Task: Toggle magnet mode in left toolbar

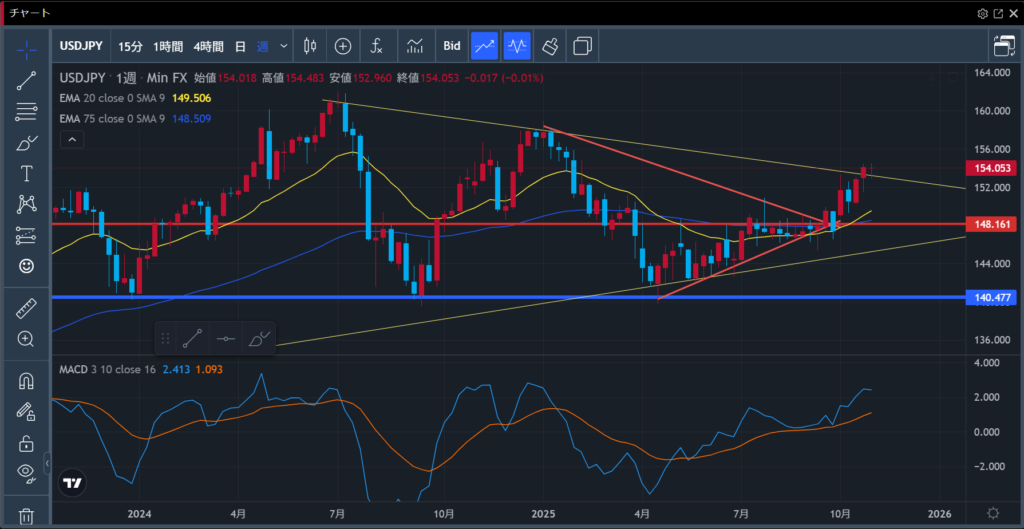Action: click(27, 381)
